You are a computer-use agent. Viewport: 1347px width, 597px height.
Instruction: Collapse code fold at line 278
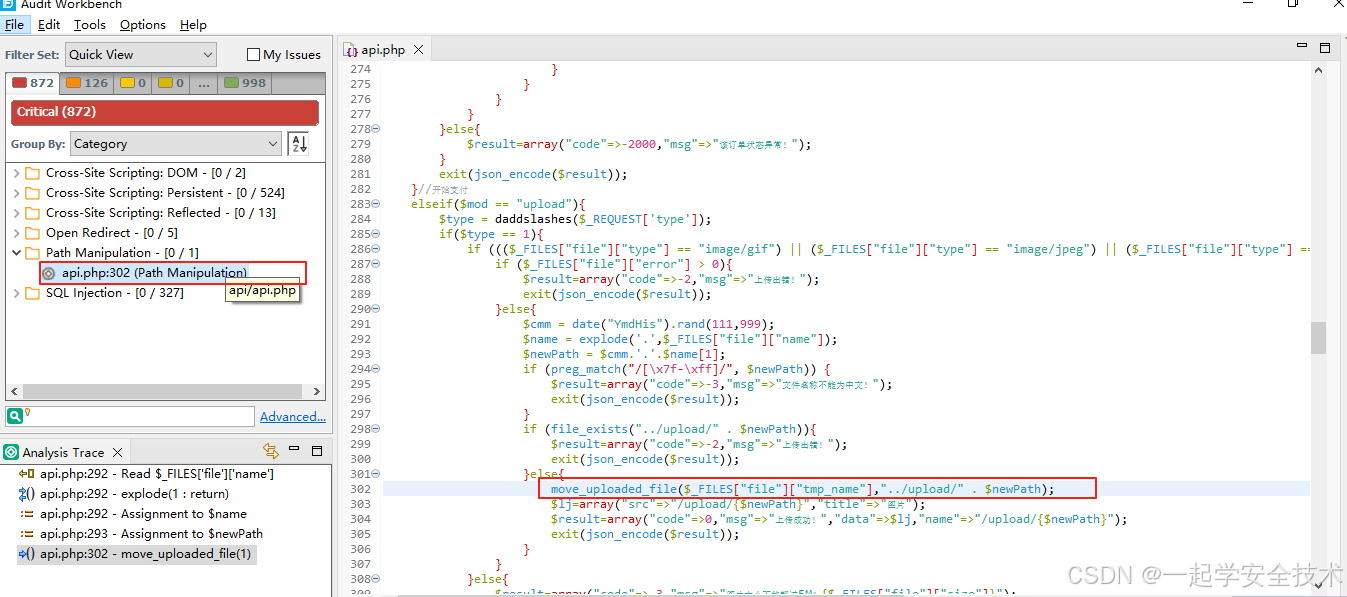[x=375, y=129]
